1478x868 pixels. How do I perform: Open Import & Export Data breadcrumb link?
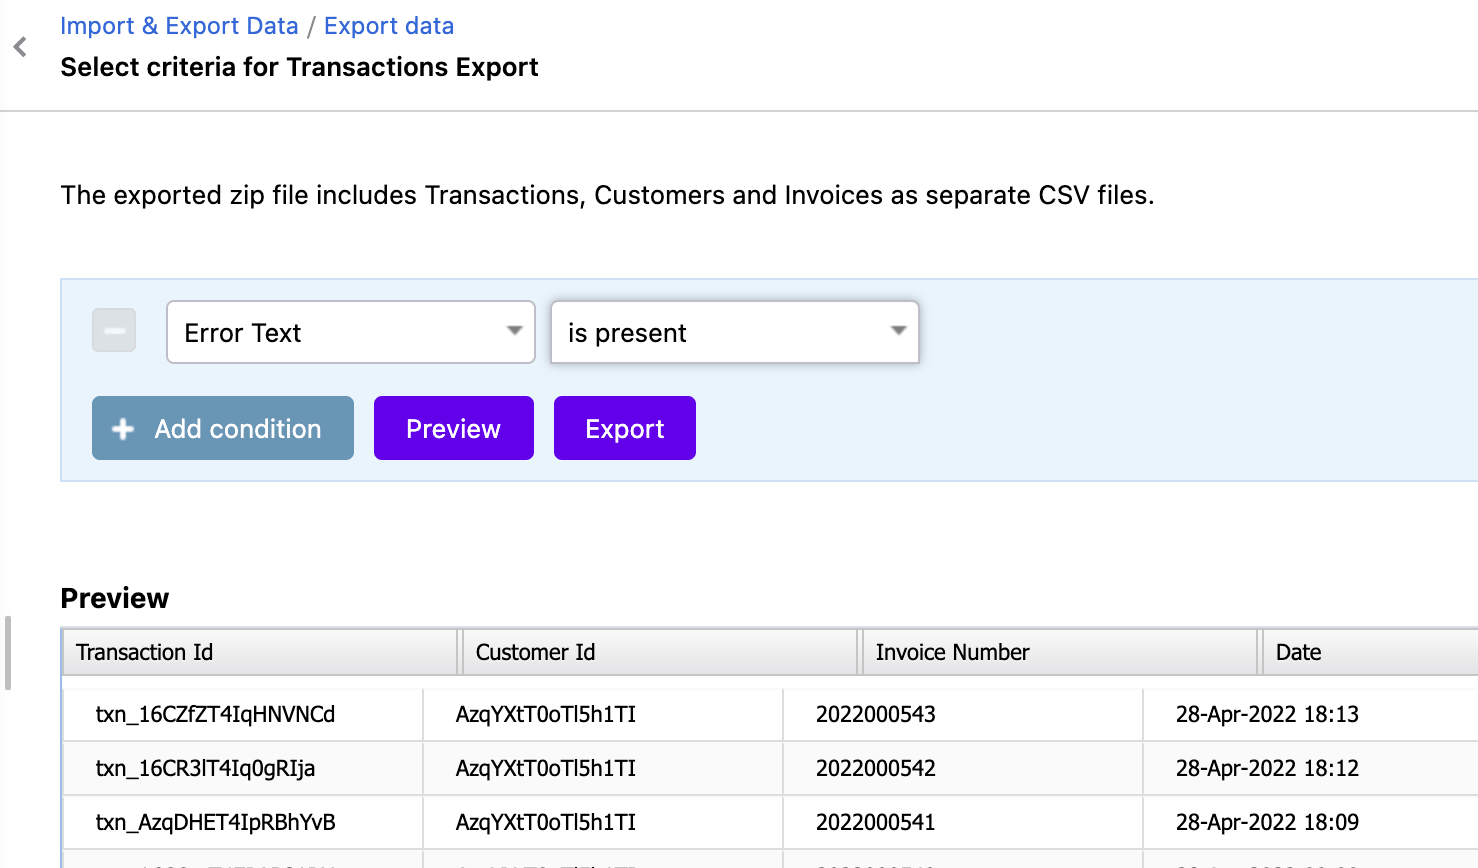pos(179,26)
